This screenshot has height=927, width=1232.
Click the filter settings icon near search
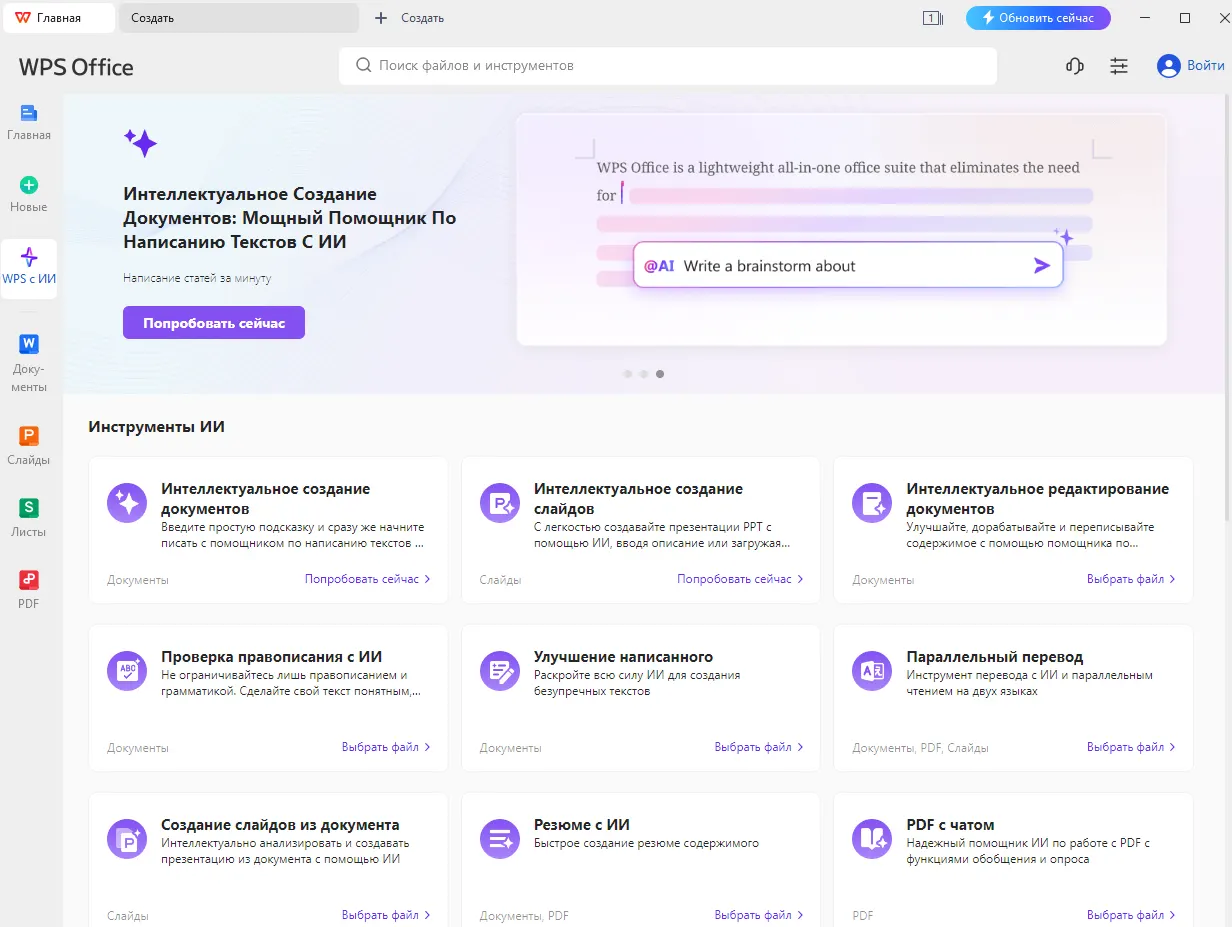1118,65
